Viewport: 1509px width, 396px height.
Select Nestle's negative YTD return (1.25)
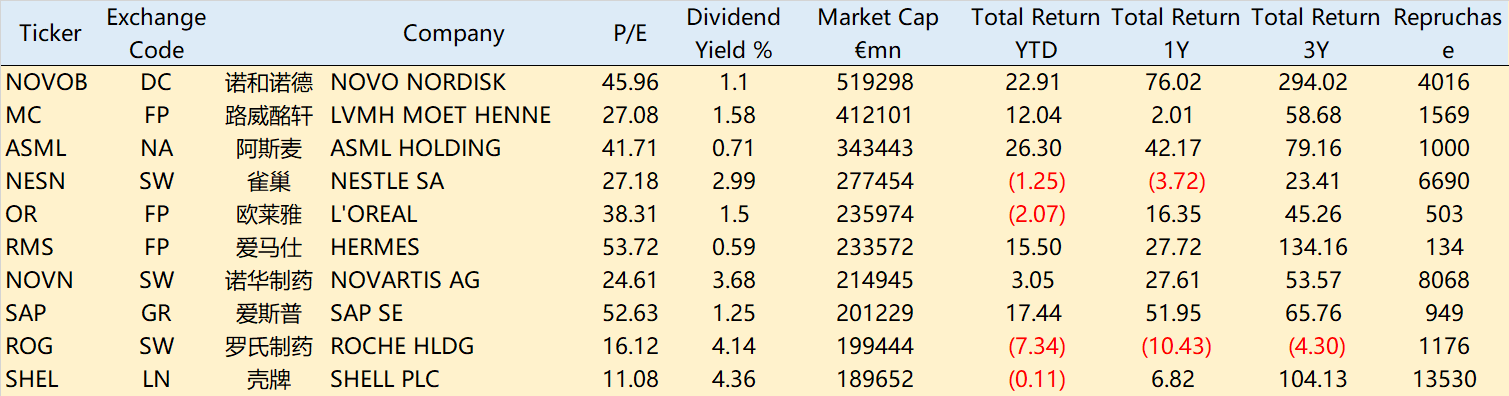[x=1035, y=181]
